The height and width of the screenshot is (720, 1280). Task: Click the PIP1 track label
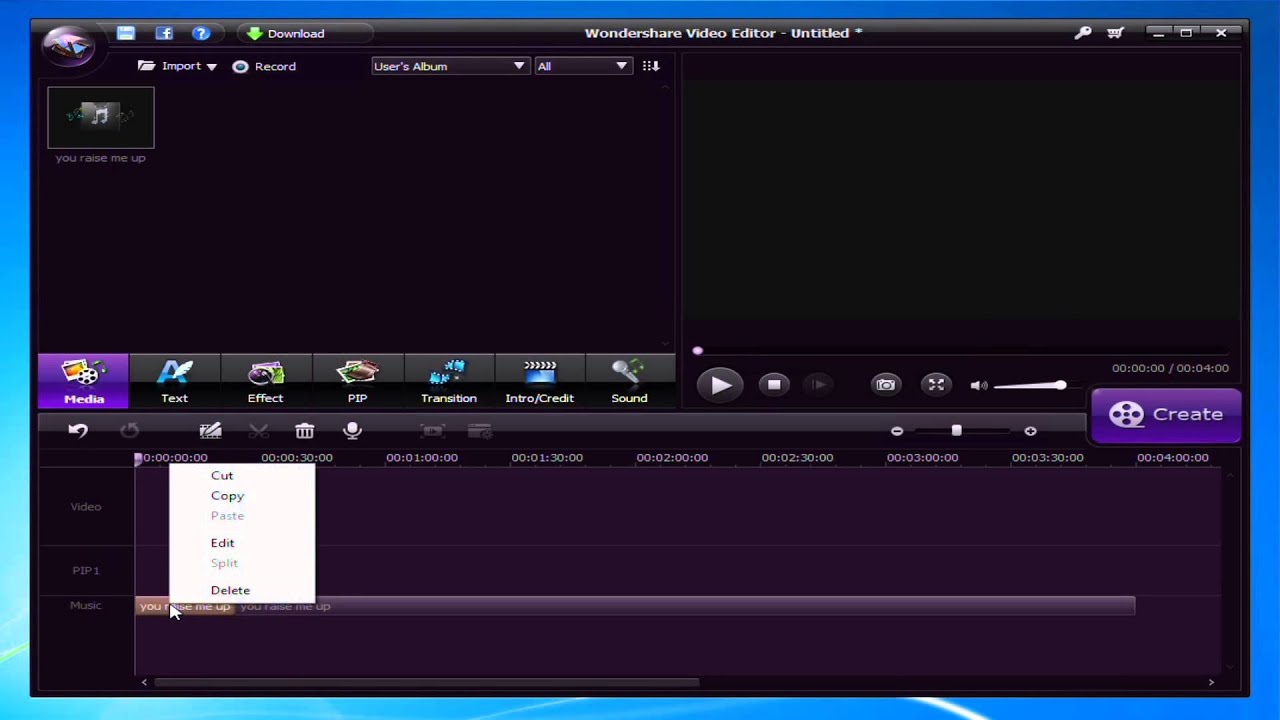pos(86,571)
